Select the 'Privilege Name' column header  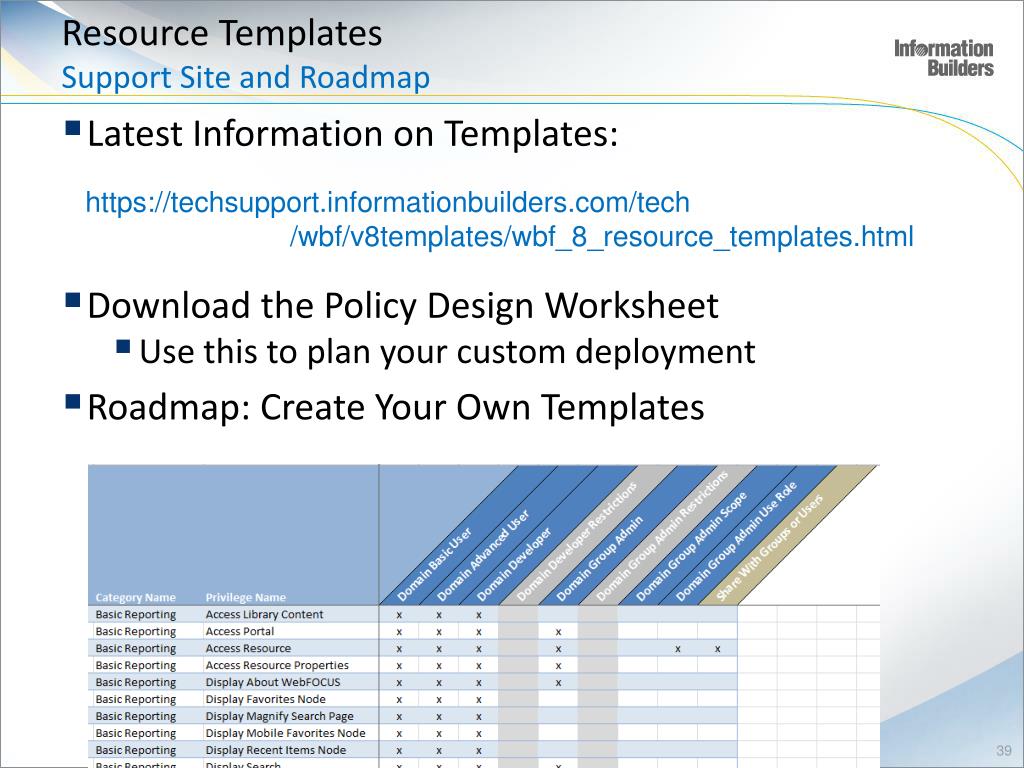coord(246,598)
